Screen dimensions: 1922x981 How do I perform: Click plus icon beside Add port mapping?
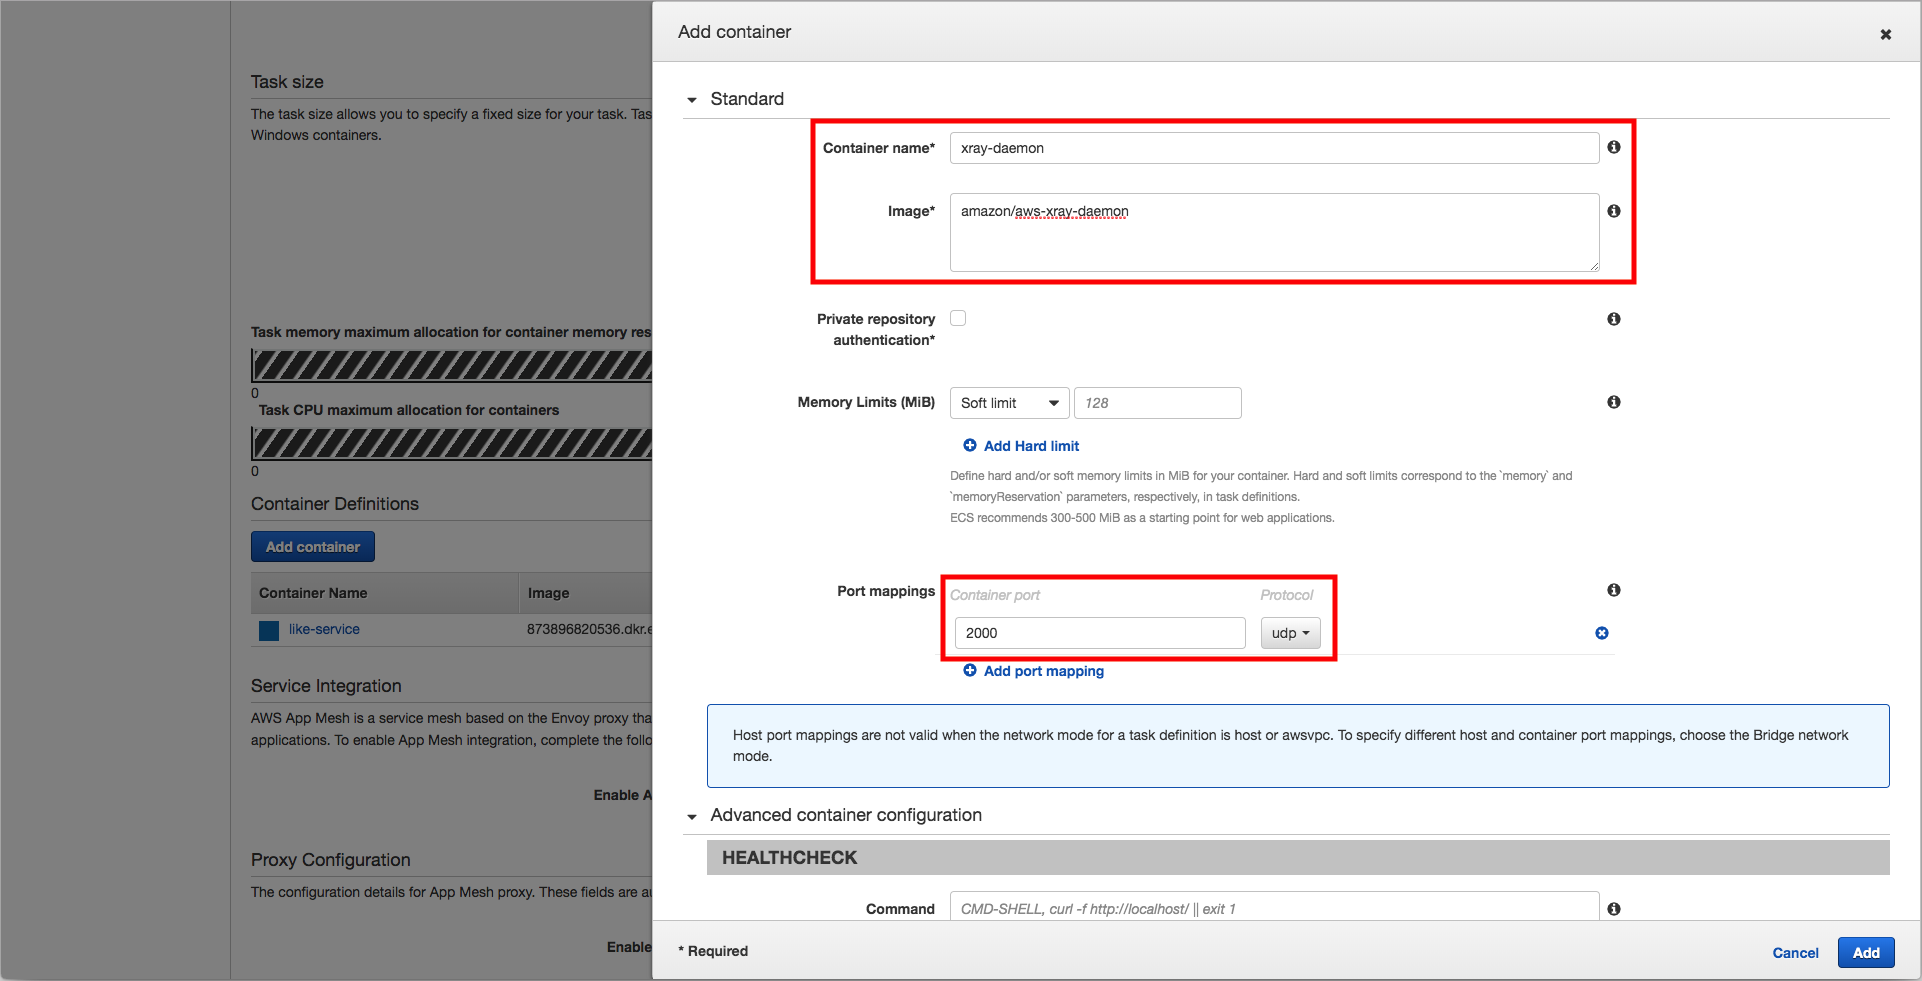969,670
